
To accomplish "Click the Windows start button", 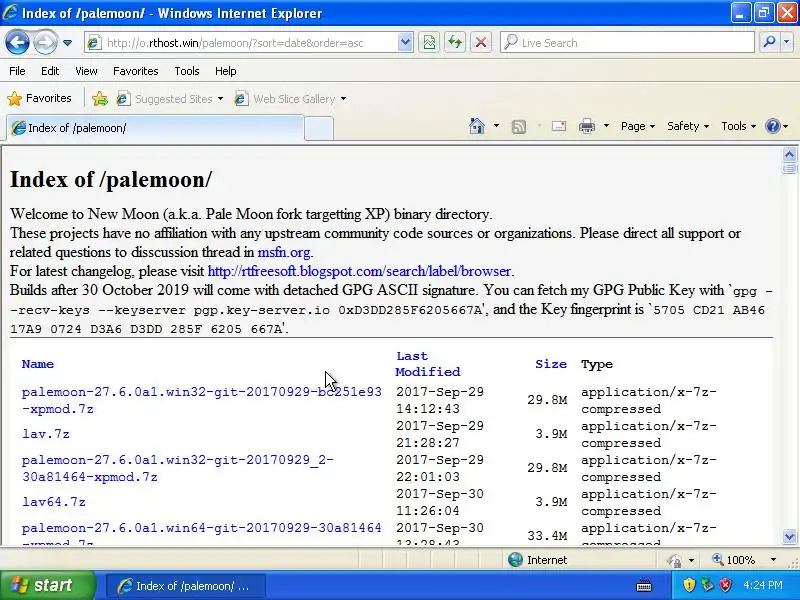I will 48,585.
